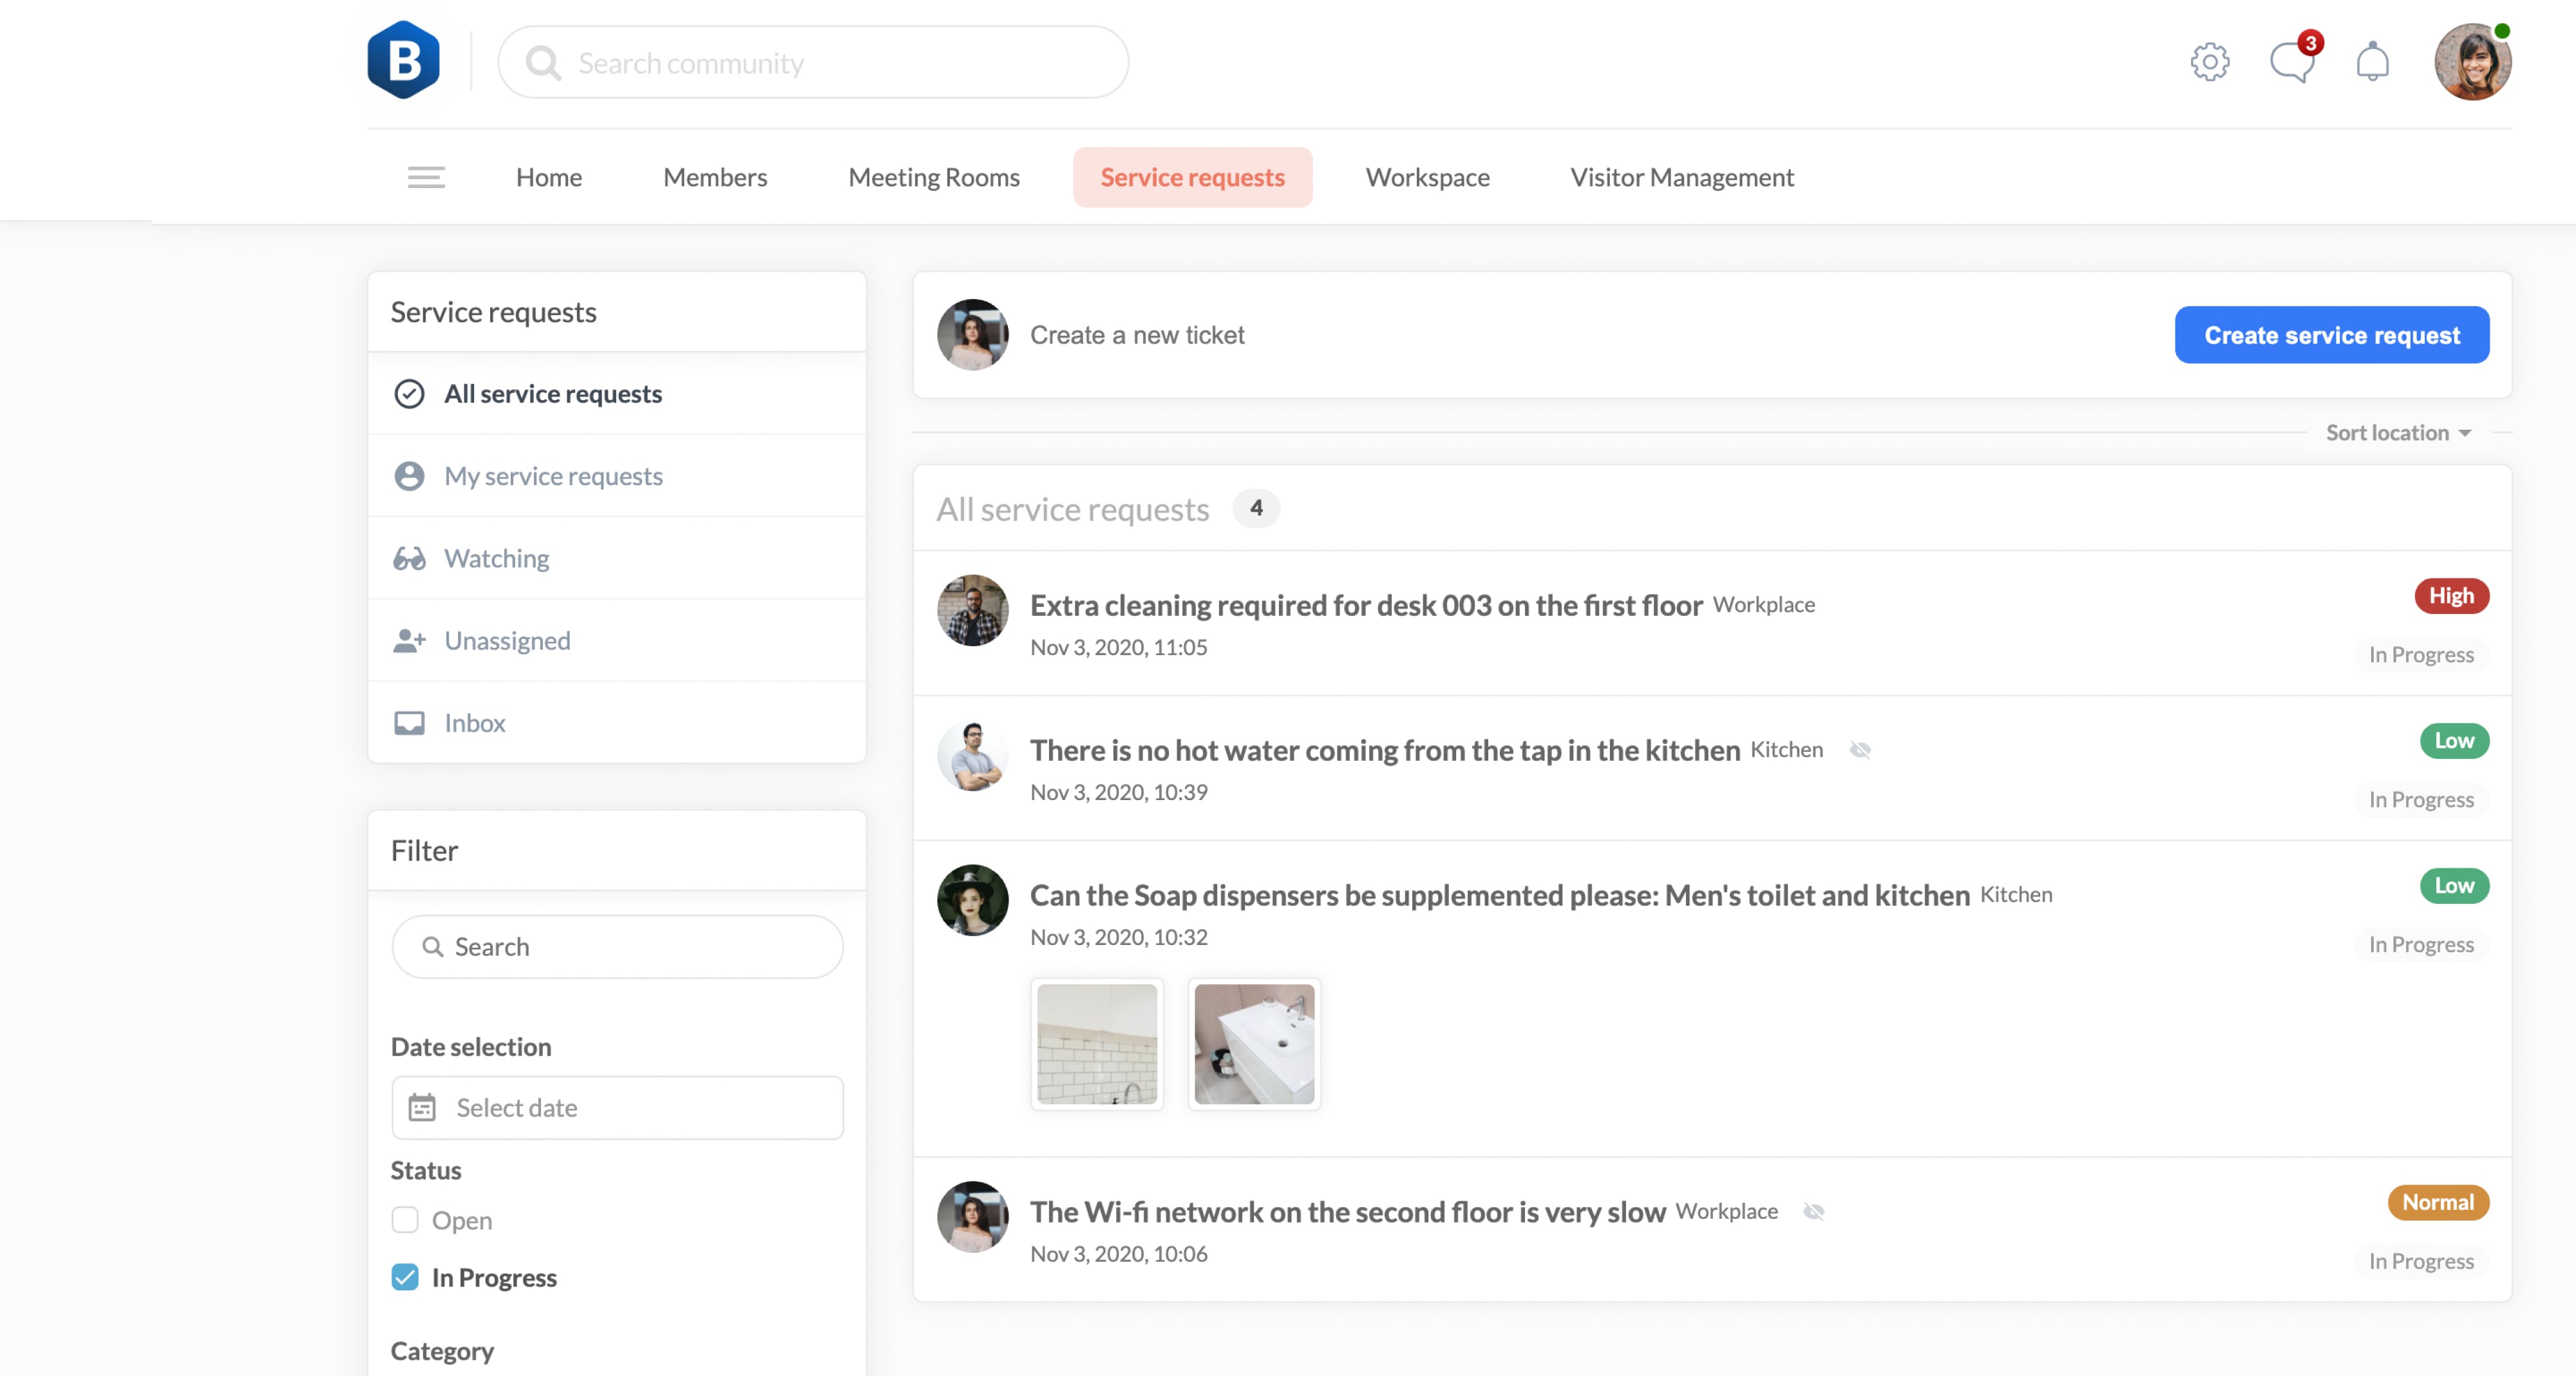Click the blue B logo
The image size is (2576, 1376).
403,60
